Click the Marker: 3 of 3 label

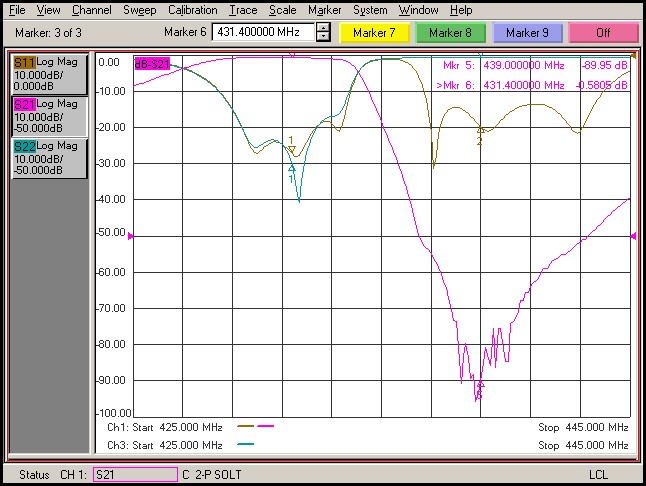[x=48, y=33]
